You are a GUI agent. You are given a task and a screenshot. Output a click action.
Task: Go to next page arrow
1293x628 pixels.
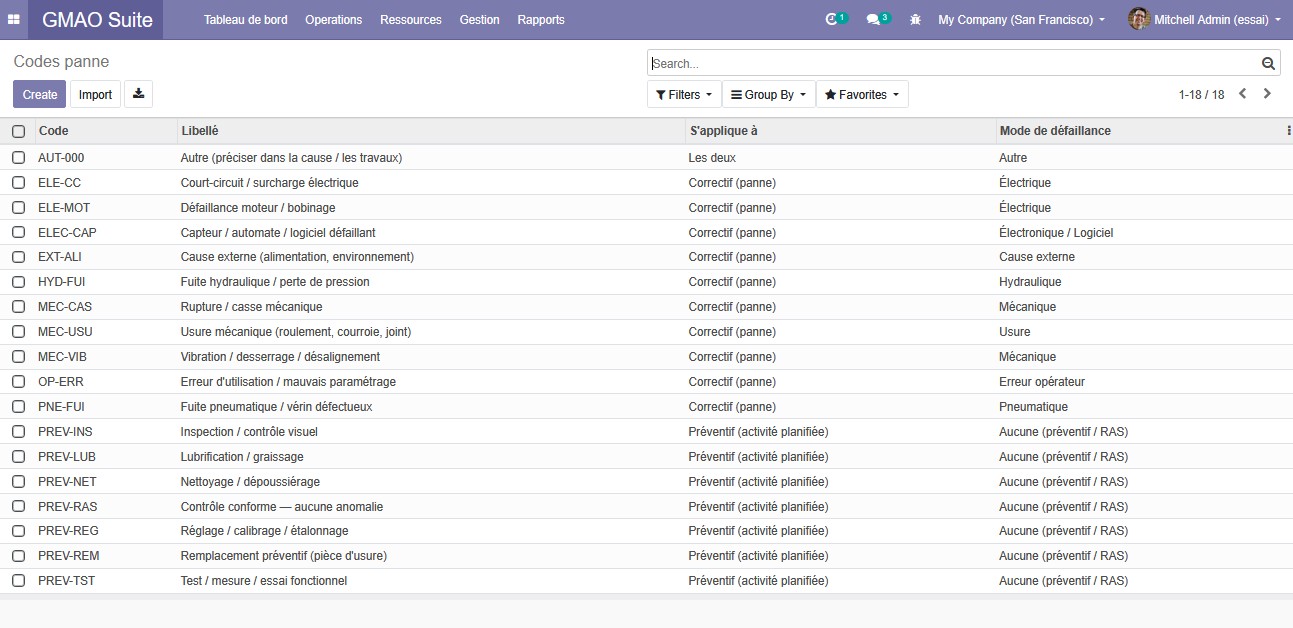pyautogui.click(x=1267, y=94)
